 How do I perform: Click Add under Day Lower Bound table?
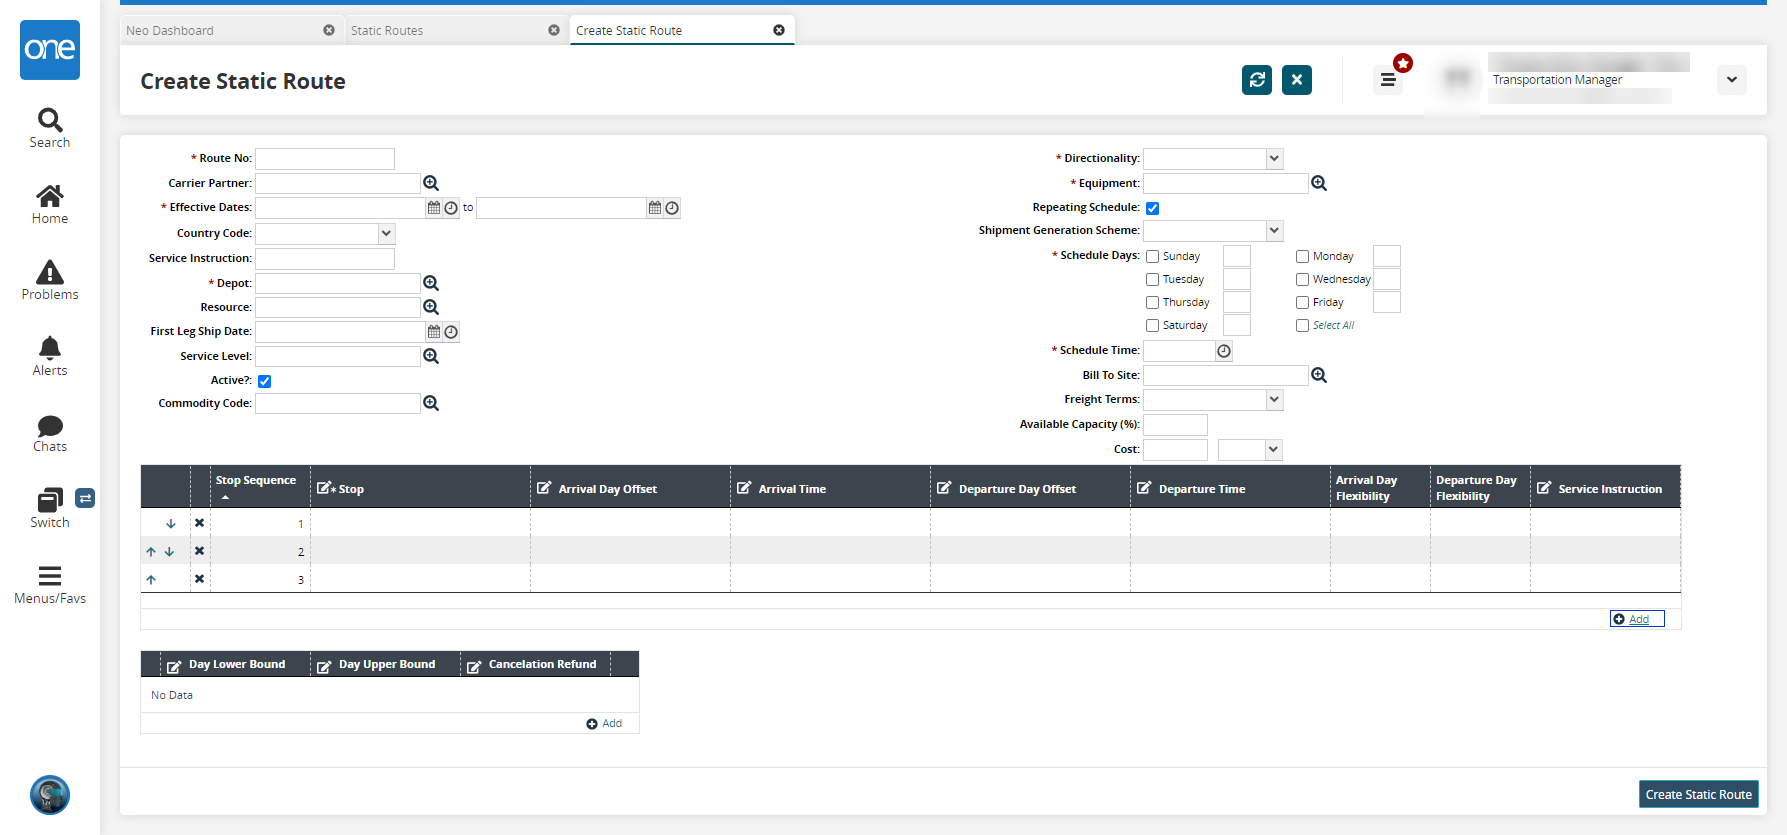pyautogui.click(x=604, y=724)
